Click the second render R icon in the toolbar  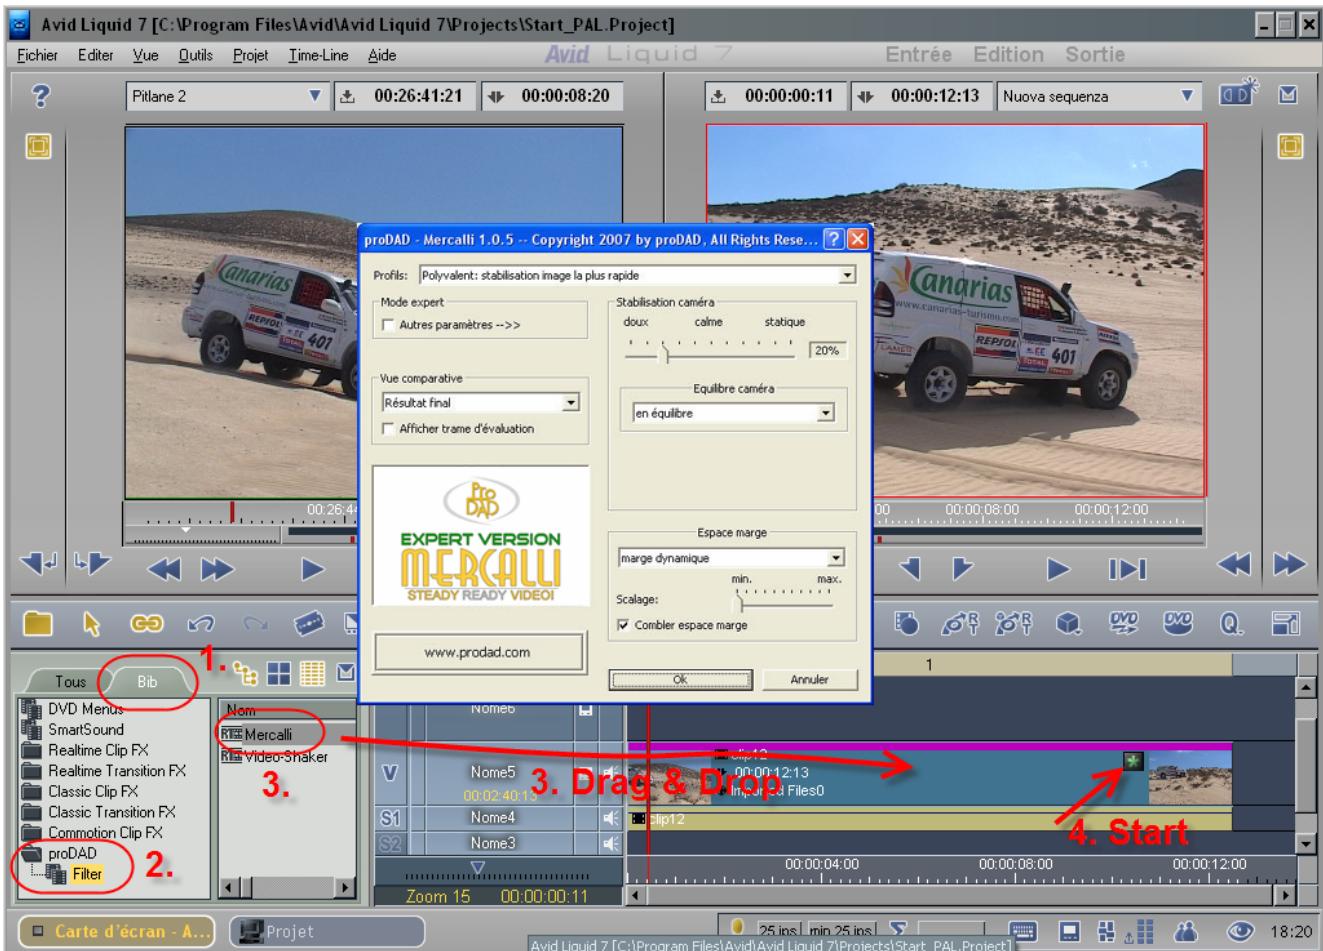tap(1015, 623)
